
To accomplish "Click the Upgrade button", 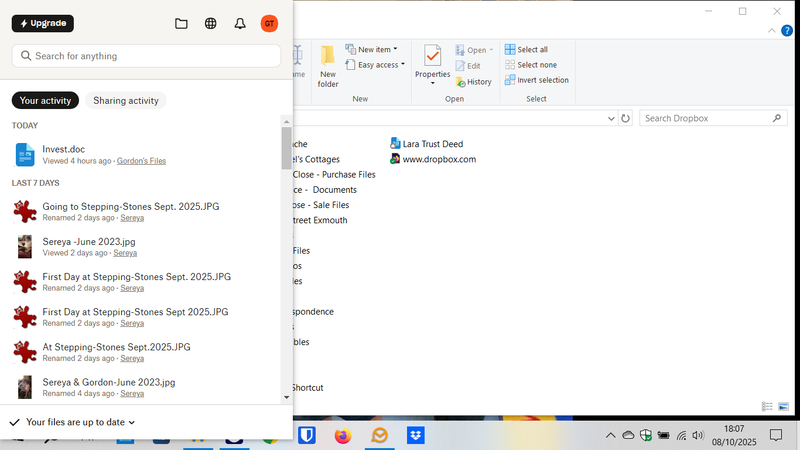I will [43, 23].
